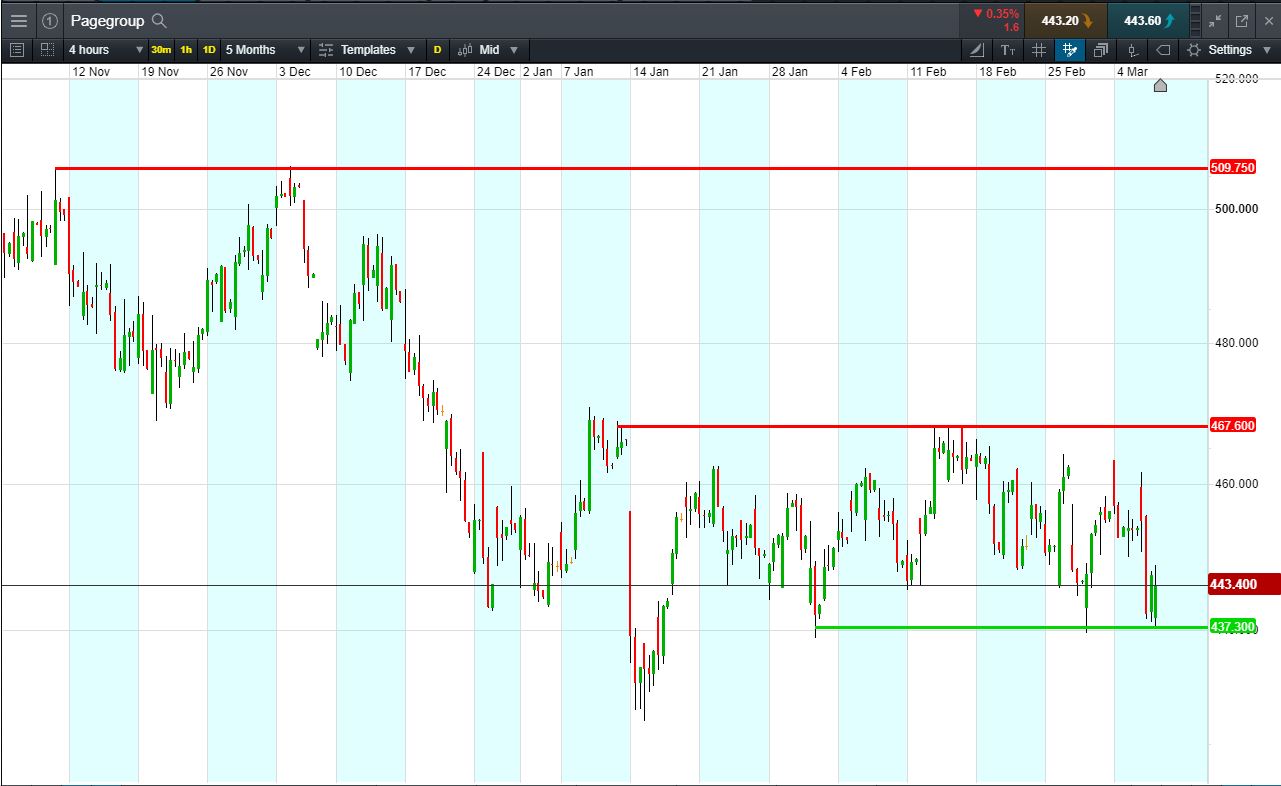The image size is (1281, 786).
Task: Toggle the chart gridlines icon
Action: (1039, 49)
